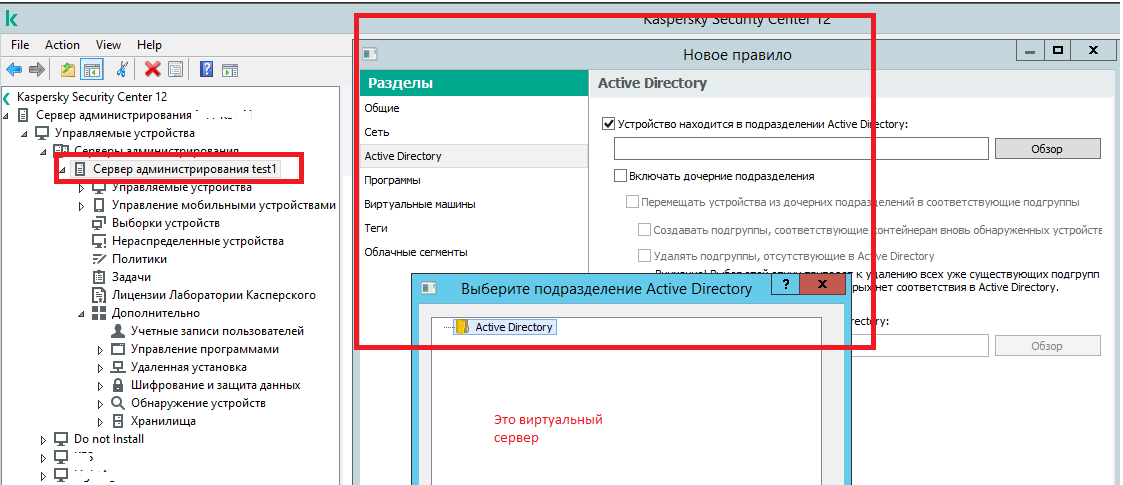Select Сервер администрирования test1 in tree
Viewport: 1123px width, 485px height.
pyautogui.click(x=184, y=169)
